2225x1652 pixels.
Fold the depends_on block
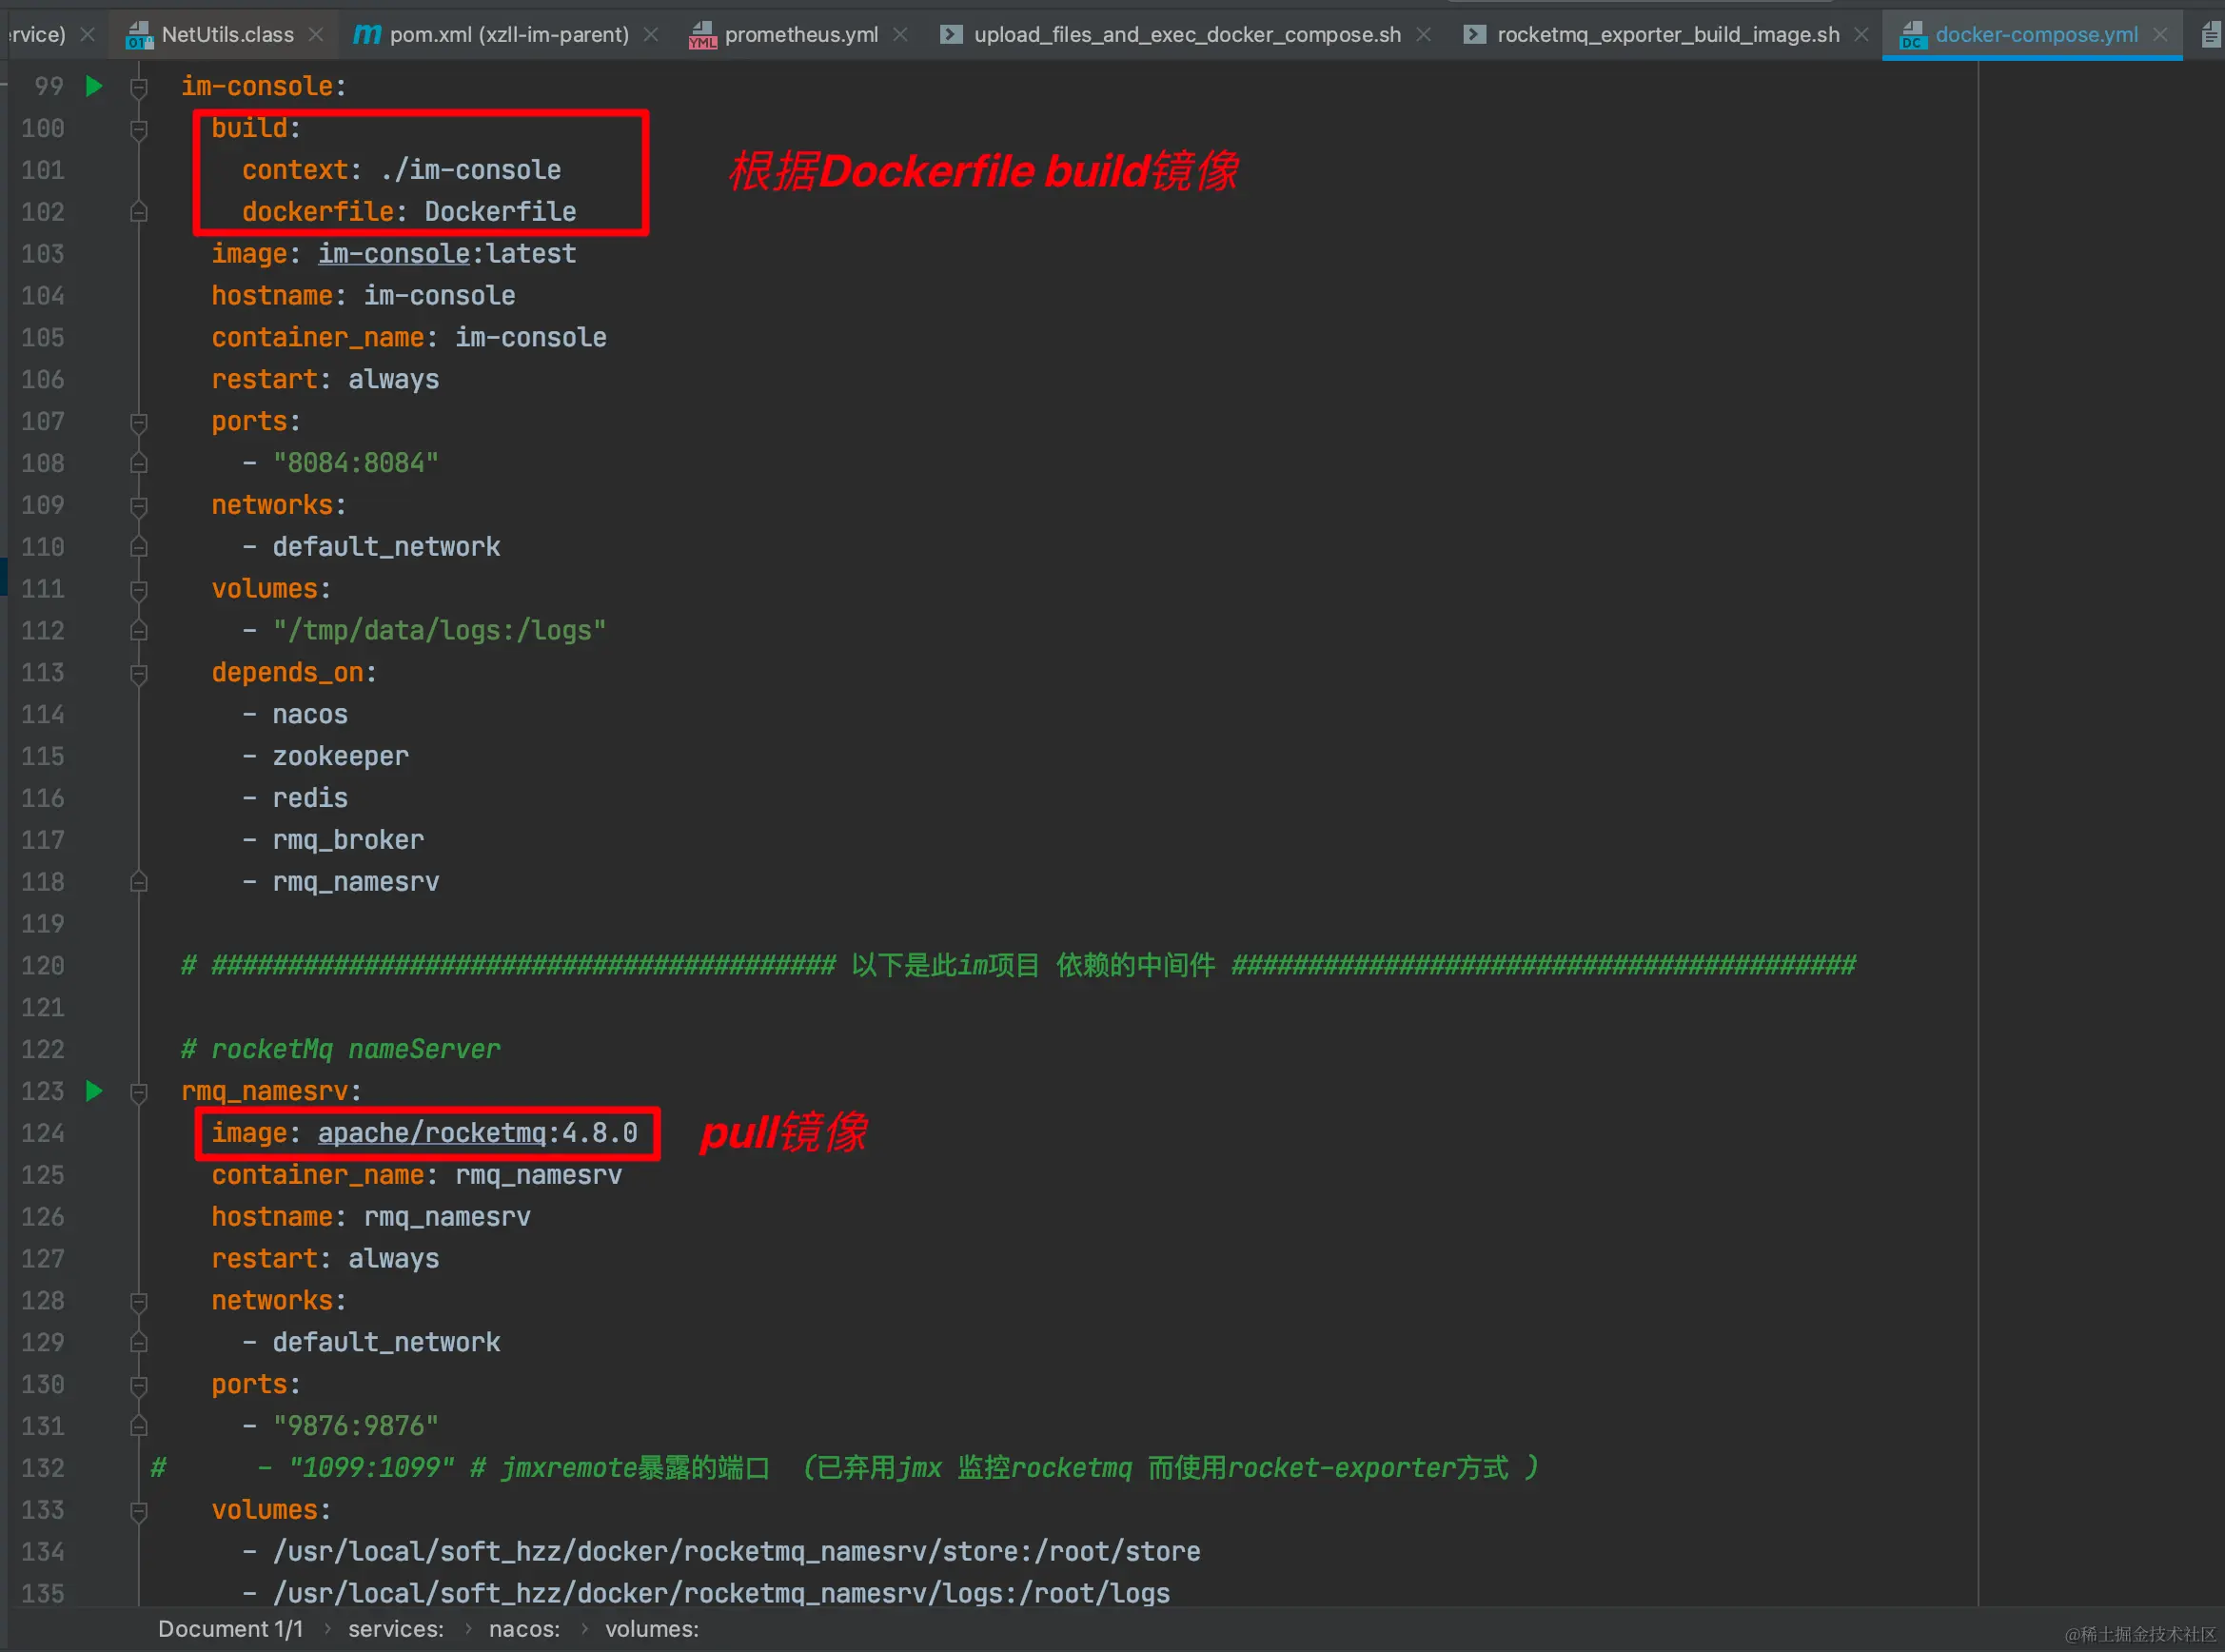(x=139, y=673)
